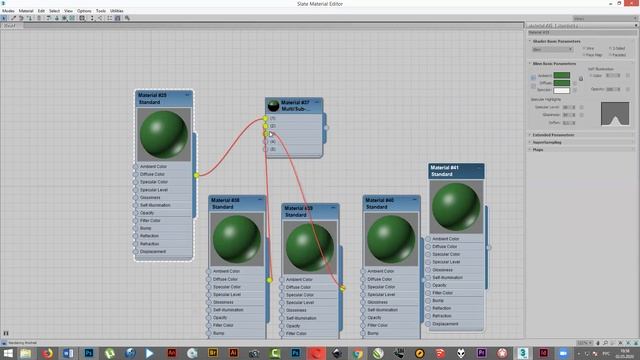640x360 pixels.
Task: Click the Glossiness value field in parameters
Action: [x=568, y=115]
